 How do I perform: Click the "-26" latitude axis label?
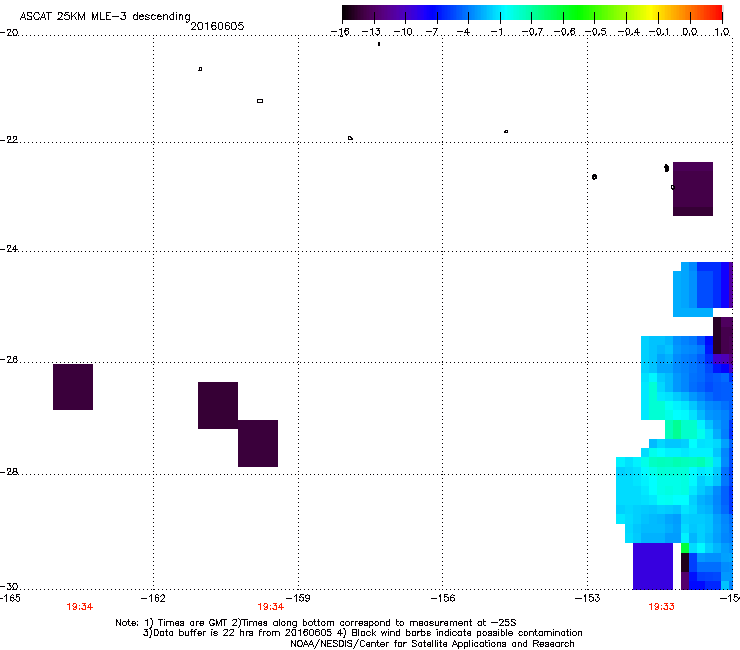[9, 360]
